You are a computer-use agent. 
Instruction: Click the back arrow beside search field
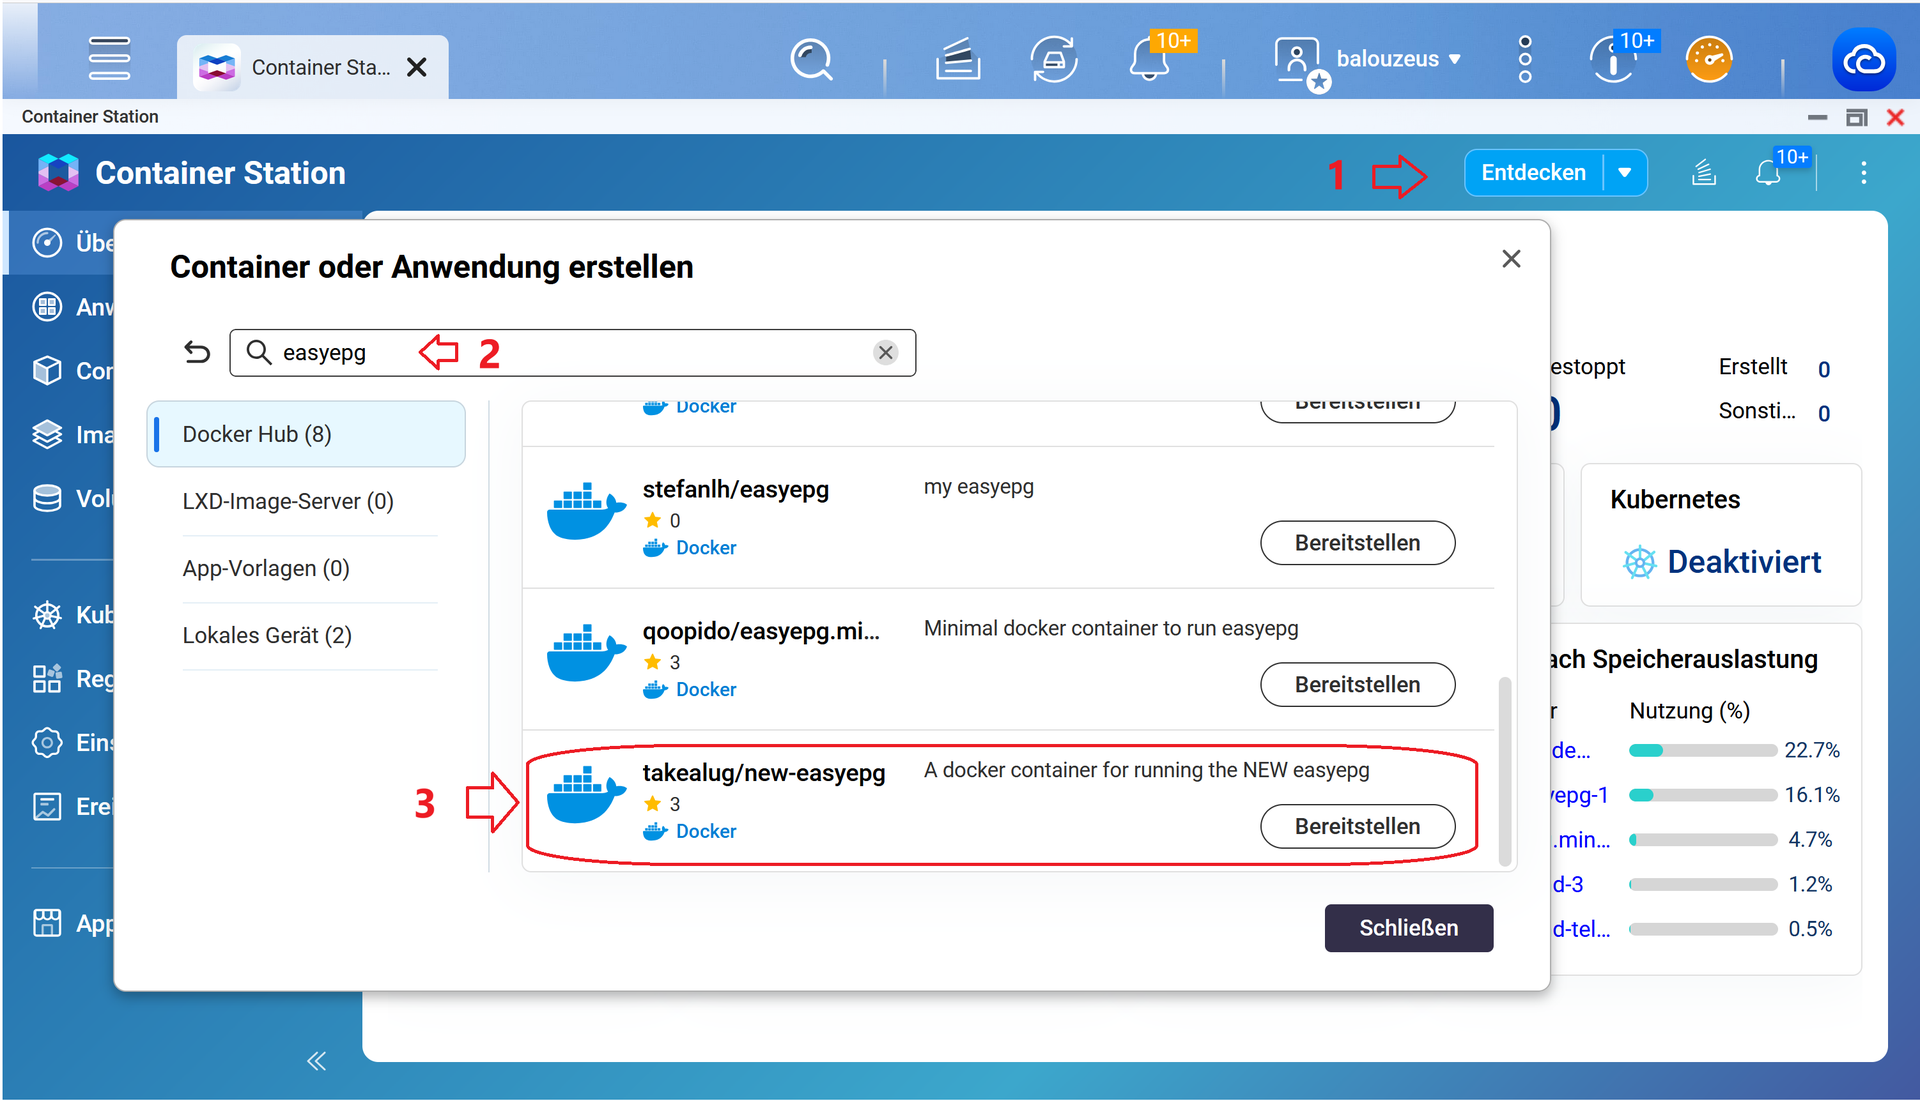(x=197, y=352)
